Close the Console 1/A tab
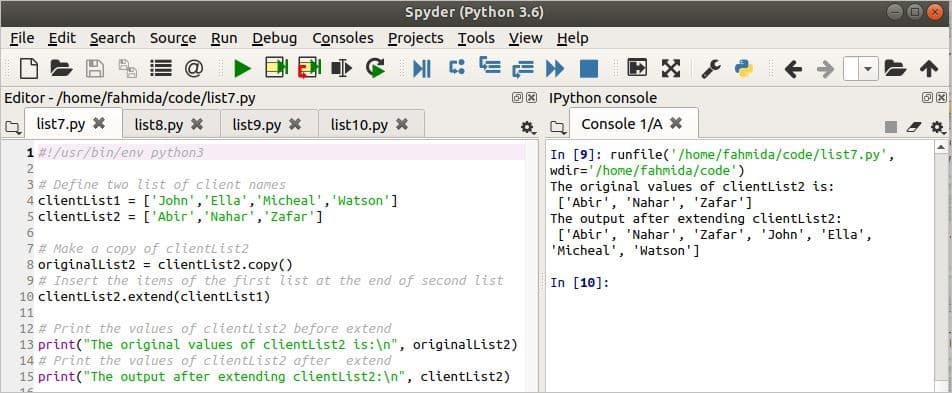The height and width of the screenshot is (393, 952). 676,123
